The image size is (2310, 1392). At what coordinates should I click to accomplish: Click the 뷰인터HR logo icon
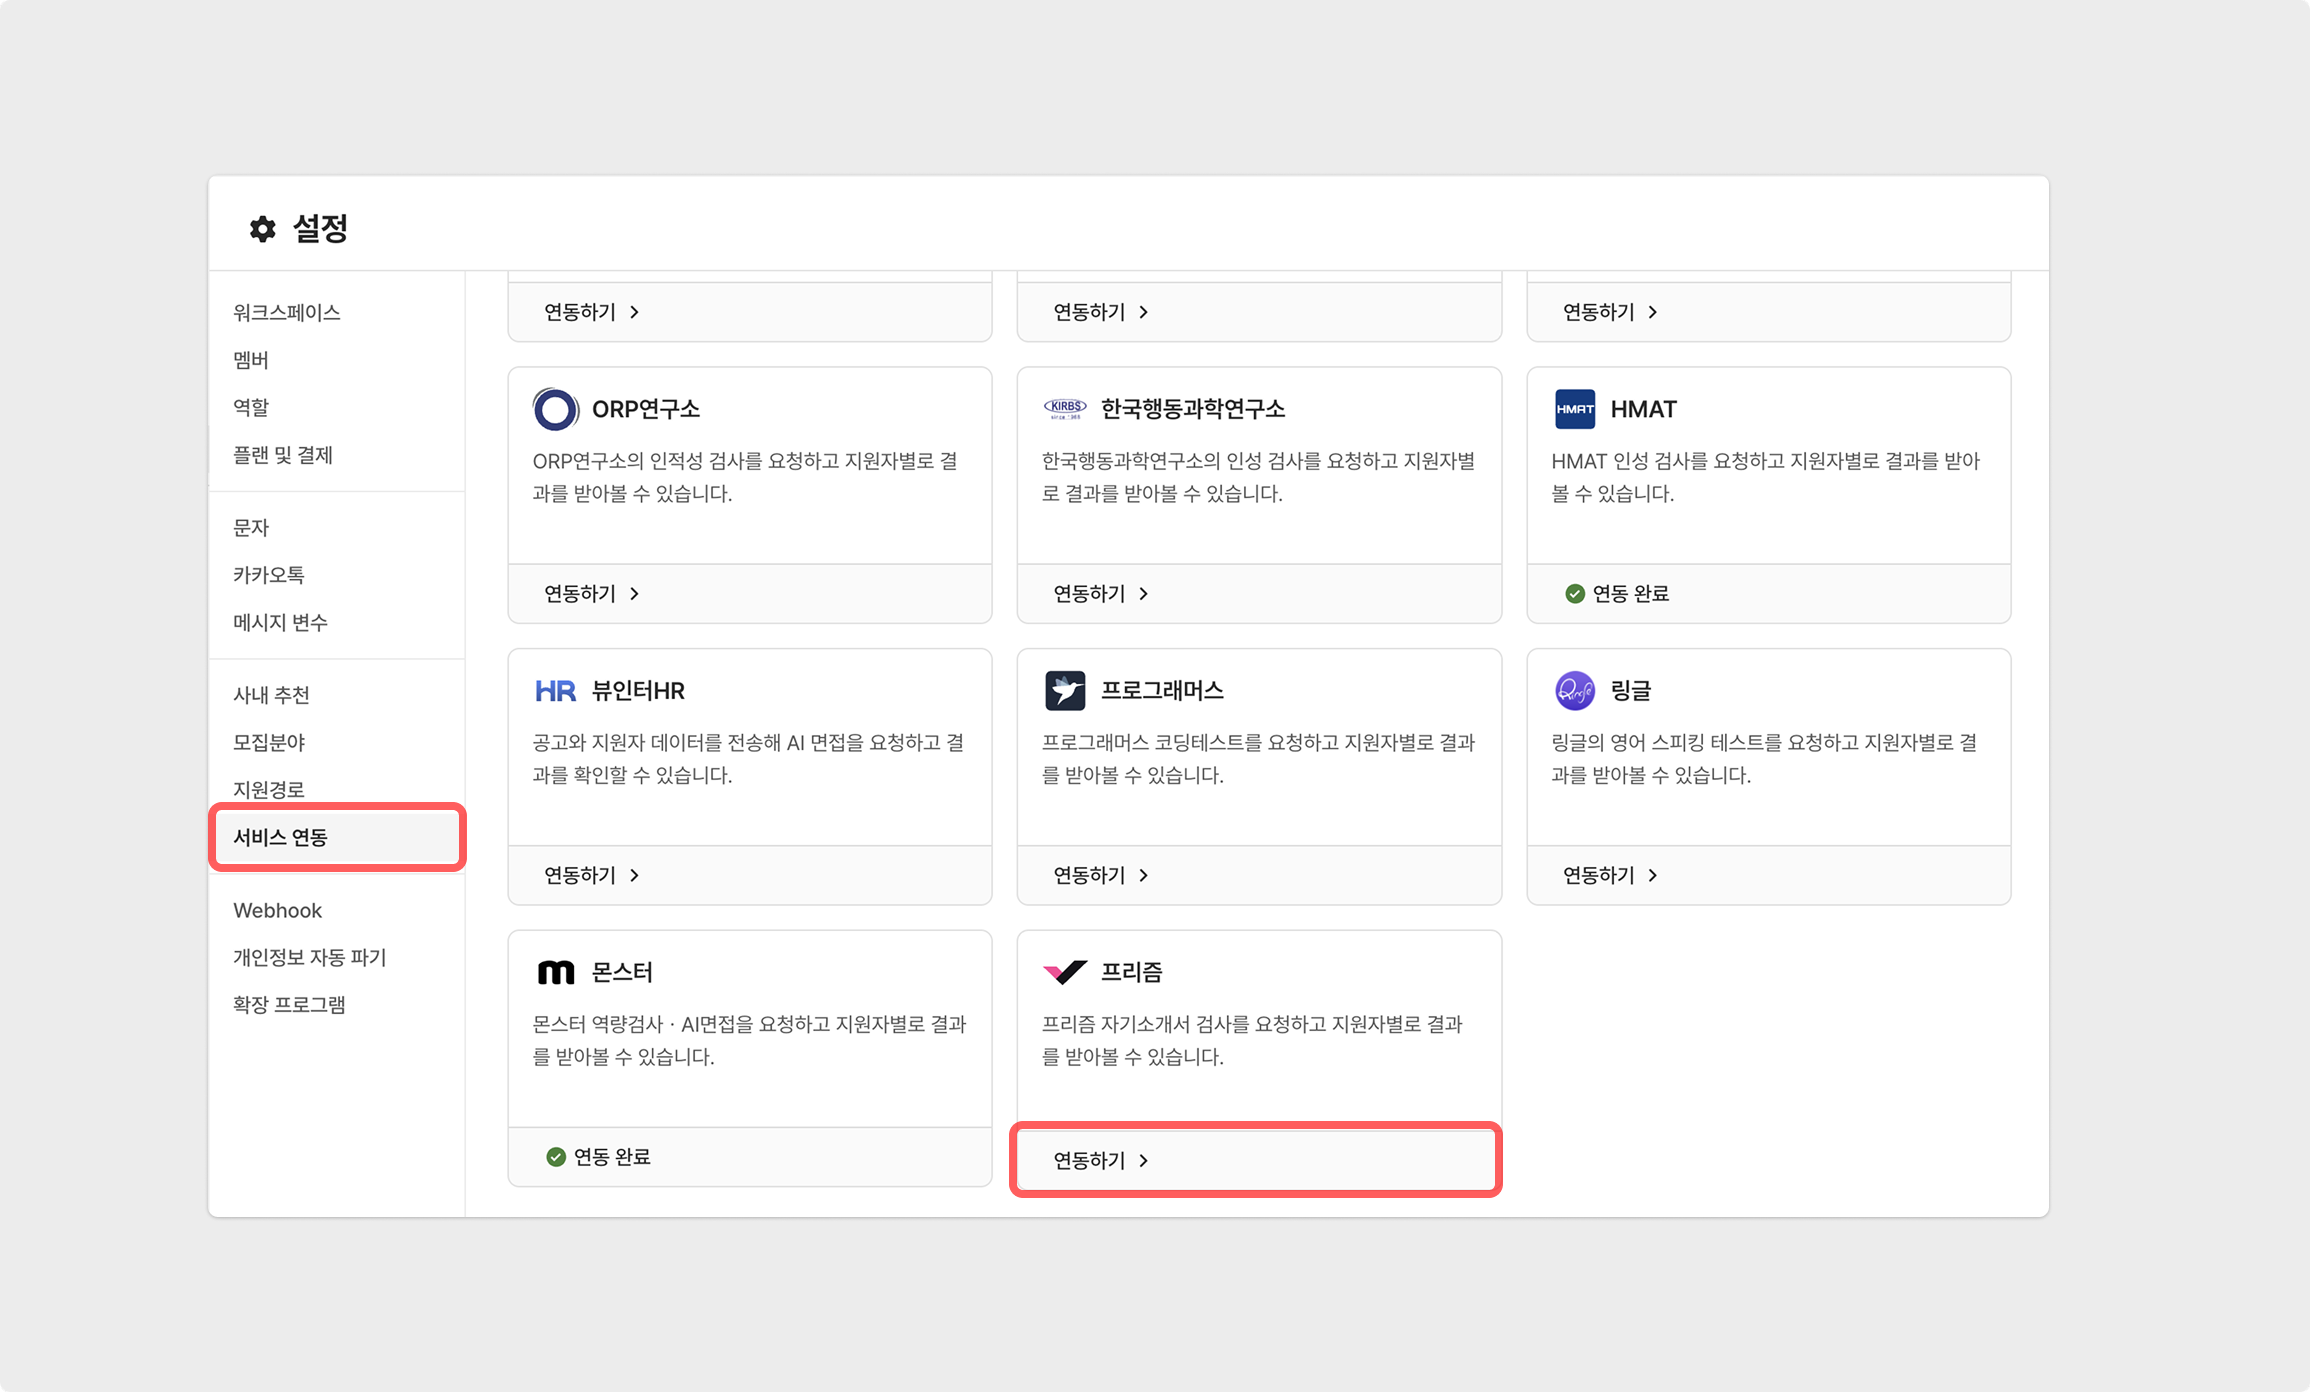(x=555, y=691)
